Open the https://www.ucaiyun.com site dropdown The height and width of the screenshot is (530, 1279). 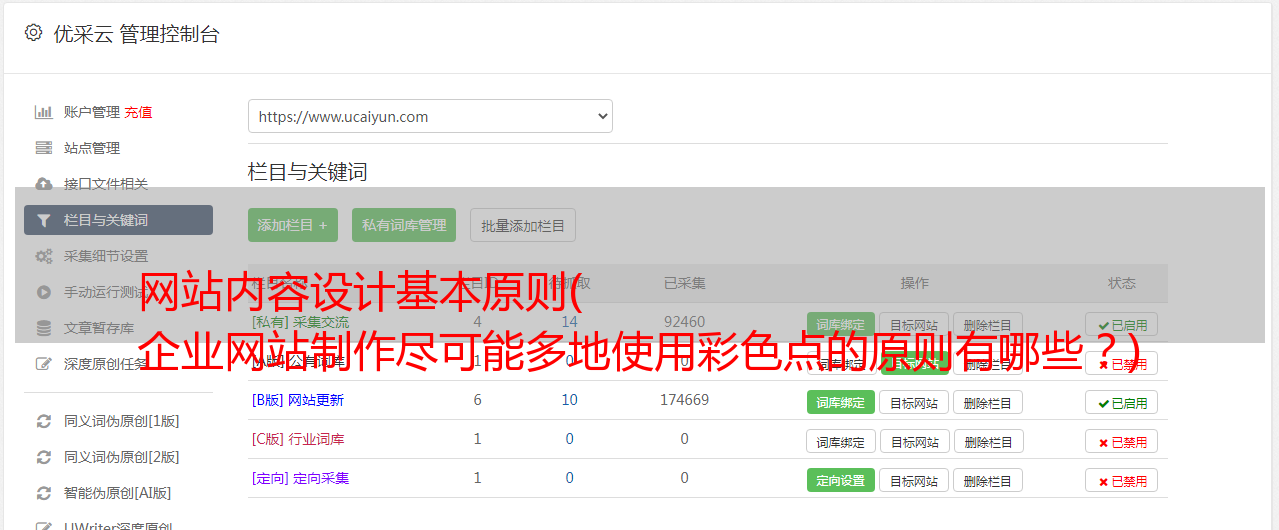[x=430, y=116]
